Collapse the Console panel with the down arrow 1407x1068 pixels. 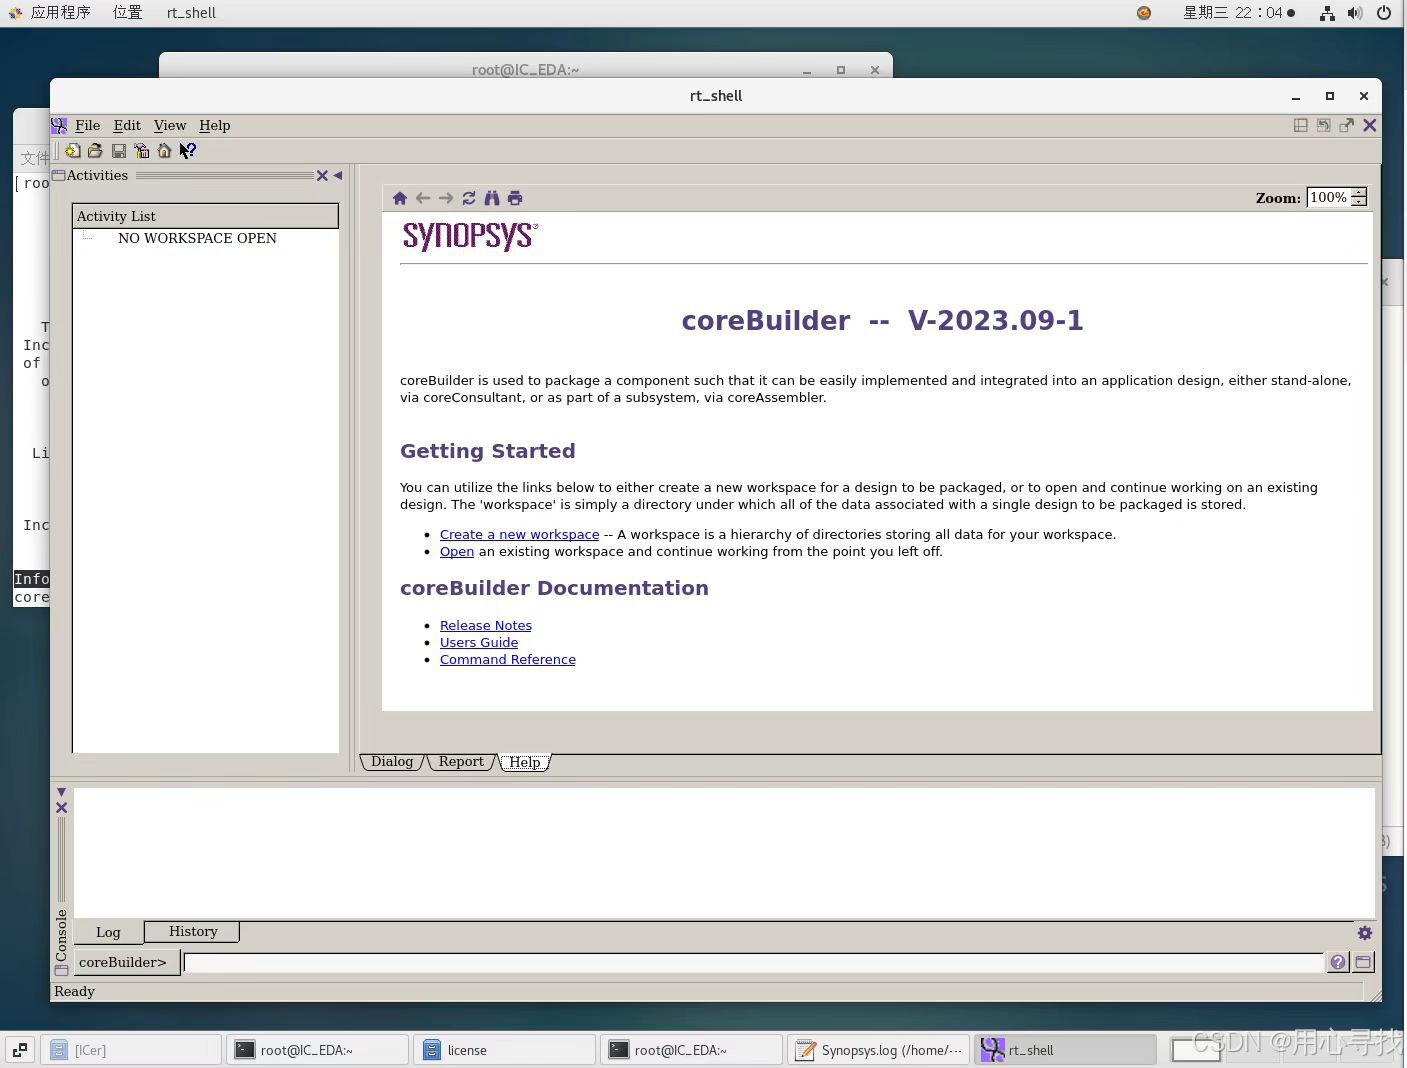tap(61, 792)
